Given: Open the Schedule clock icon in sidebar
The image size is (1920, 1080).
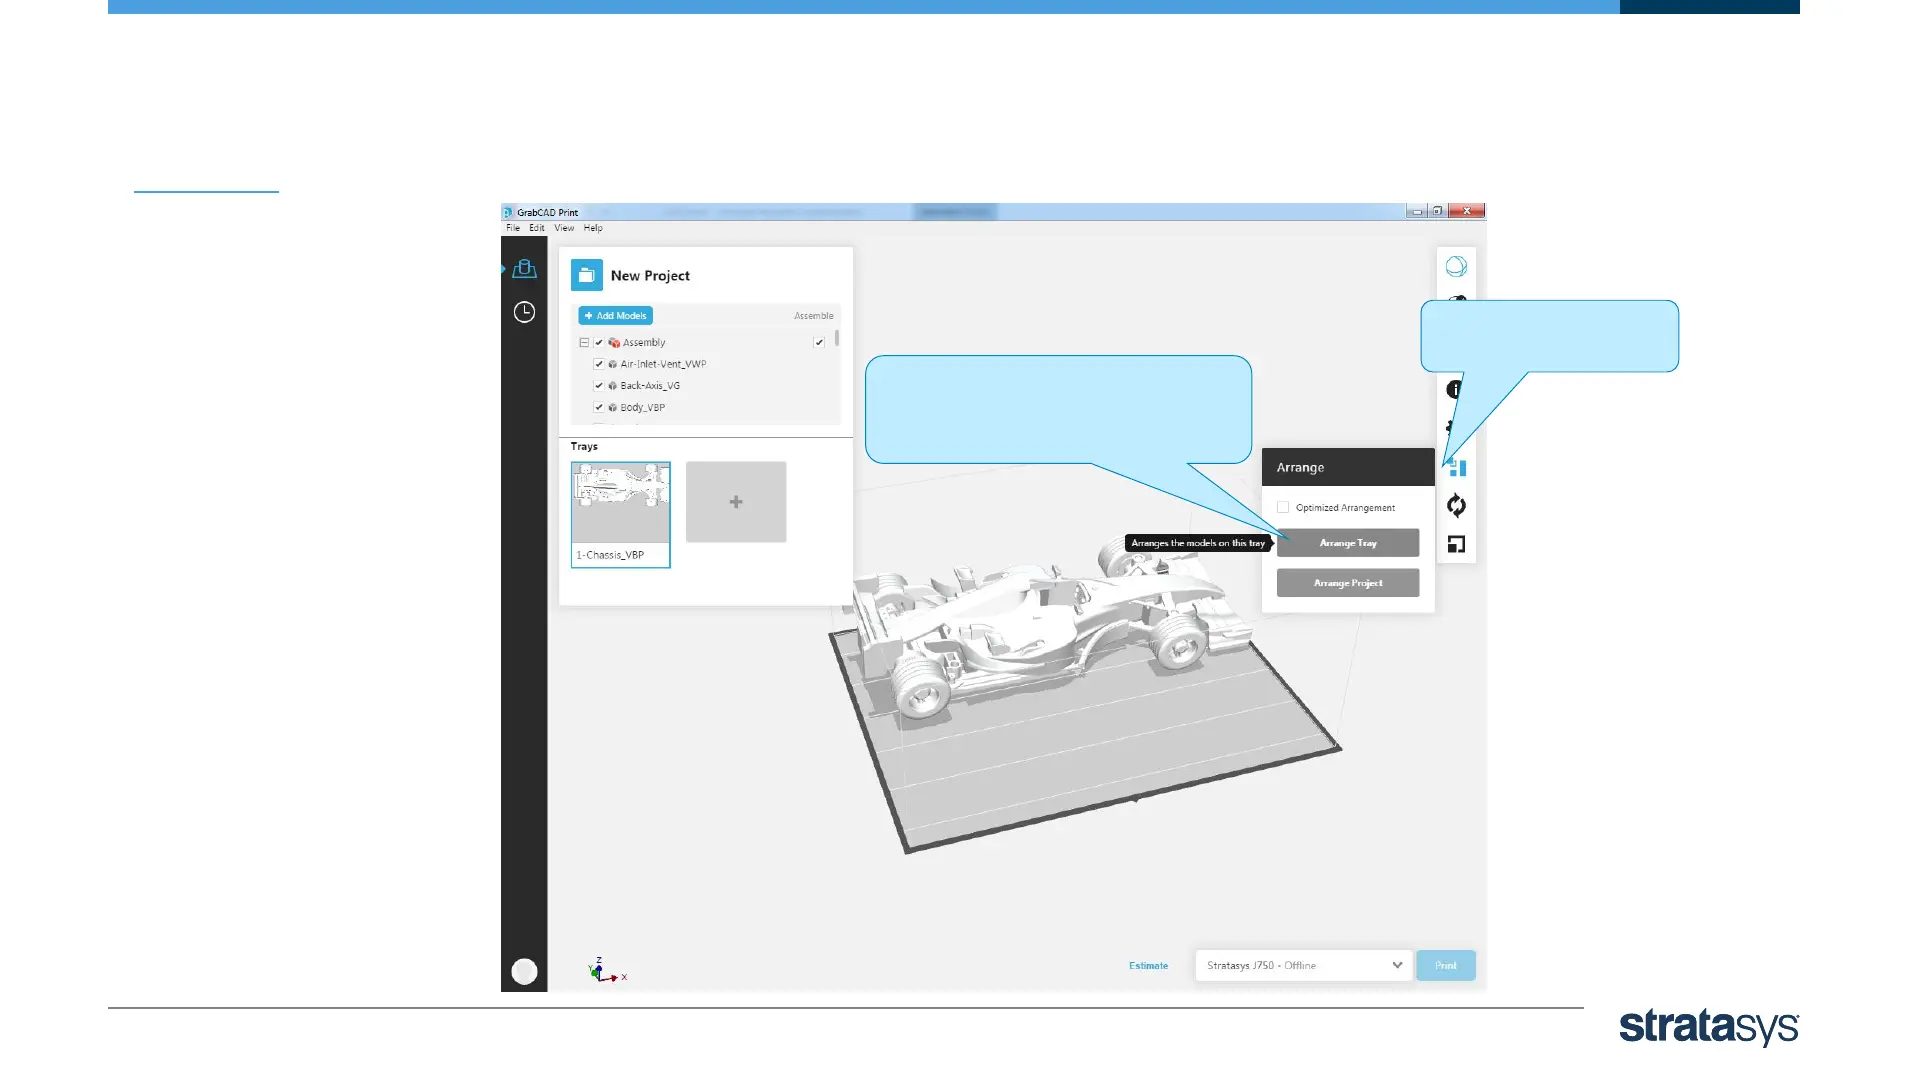Looking at the screenshot, I should click(x=524, y=312).
